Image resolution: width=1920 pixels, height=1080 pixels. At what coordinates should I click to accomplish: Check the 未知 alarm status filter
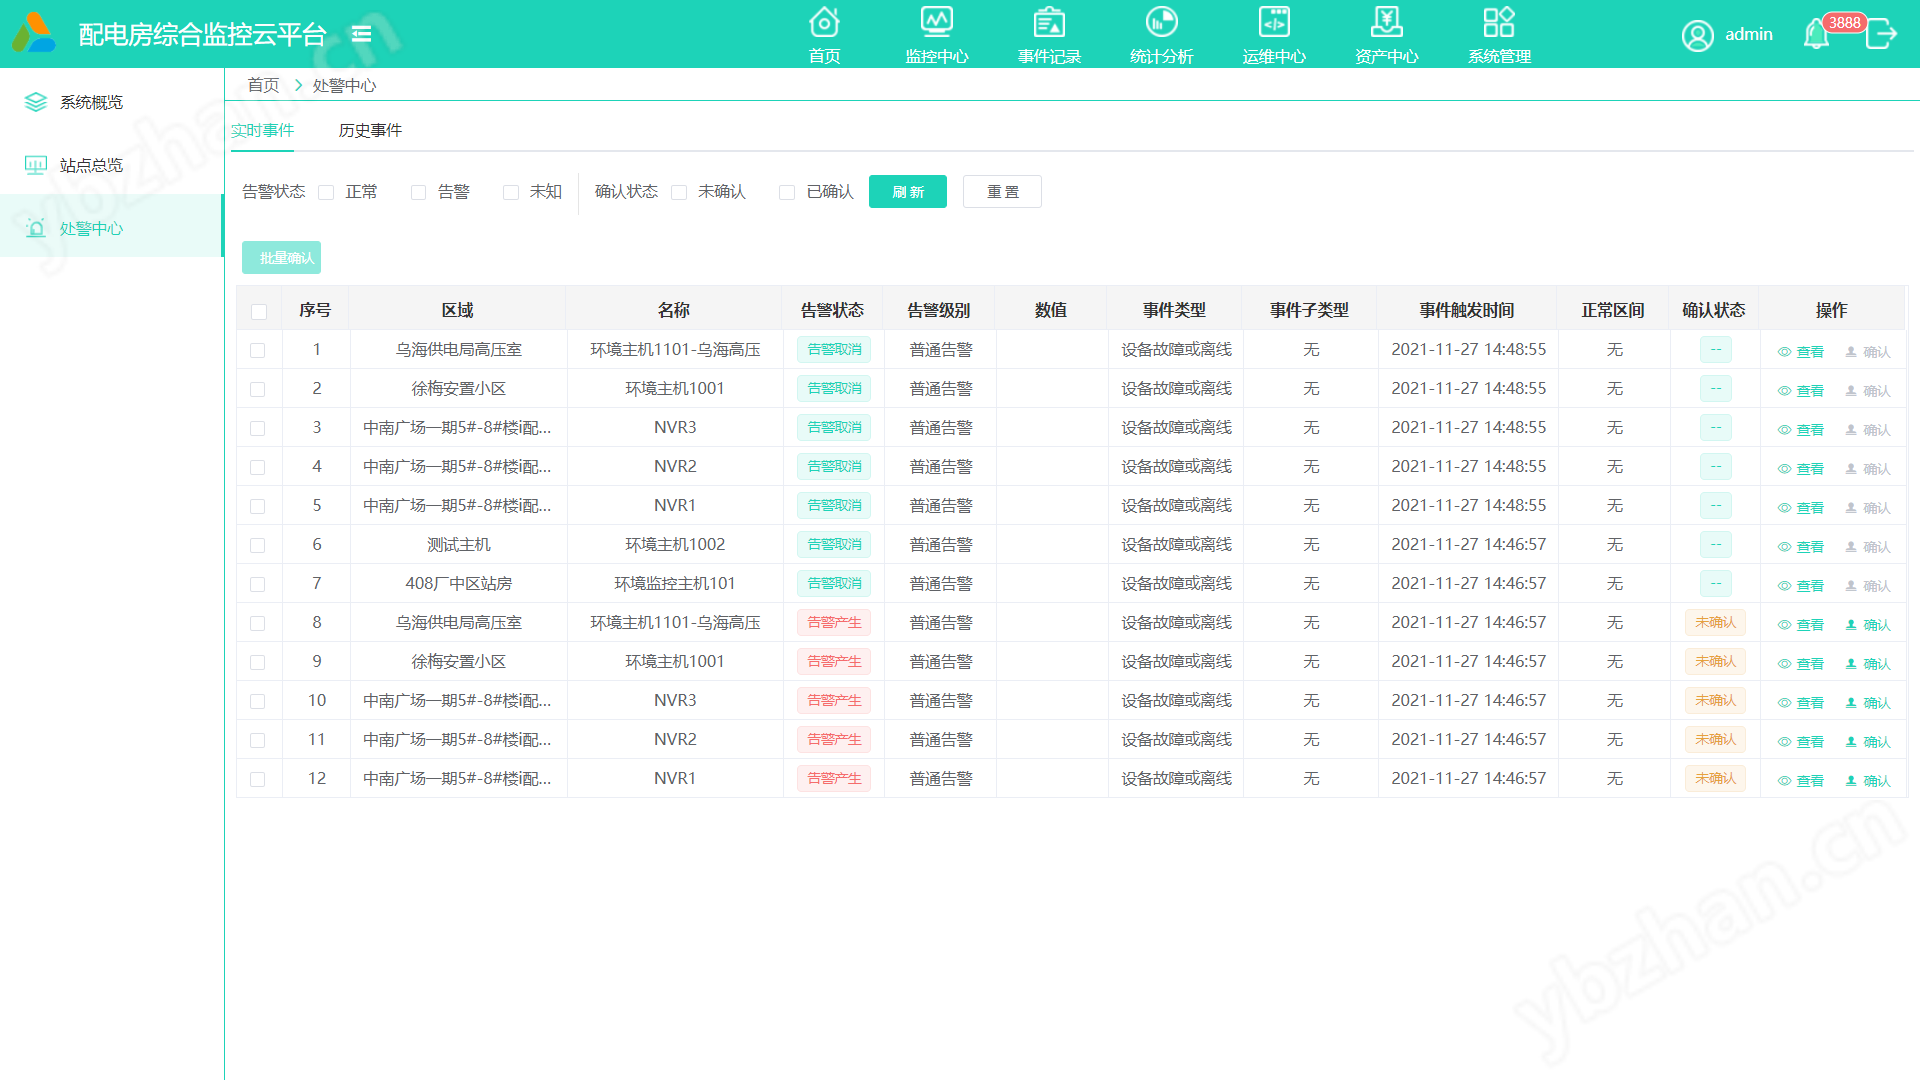pos(511,192)
